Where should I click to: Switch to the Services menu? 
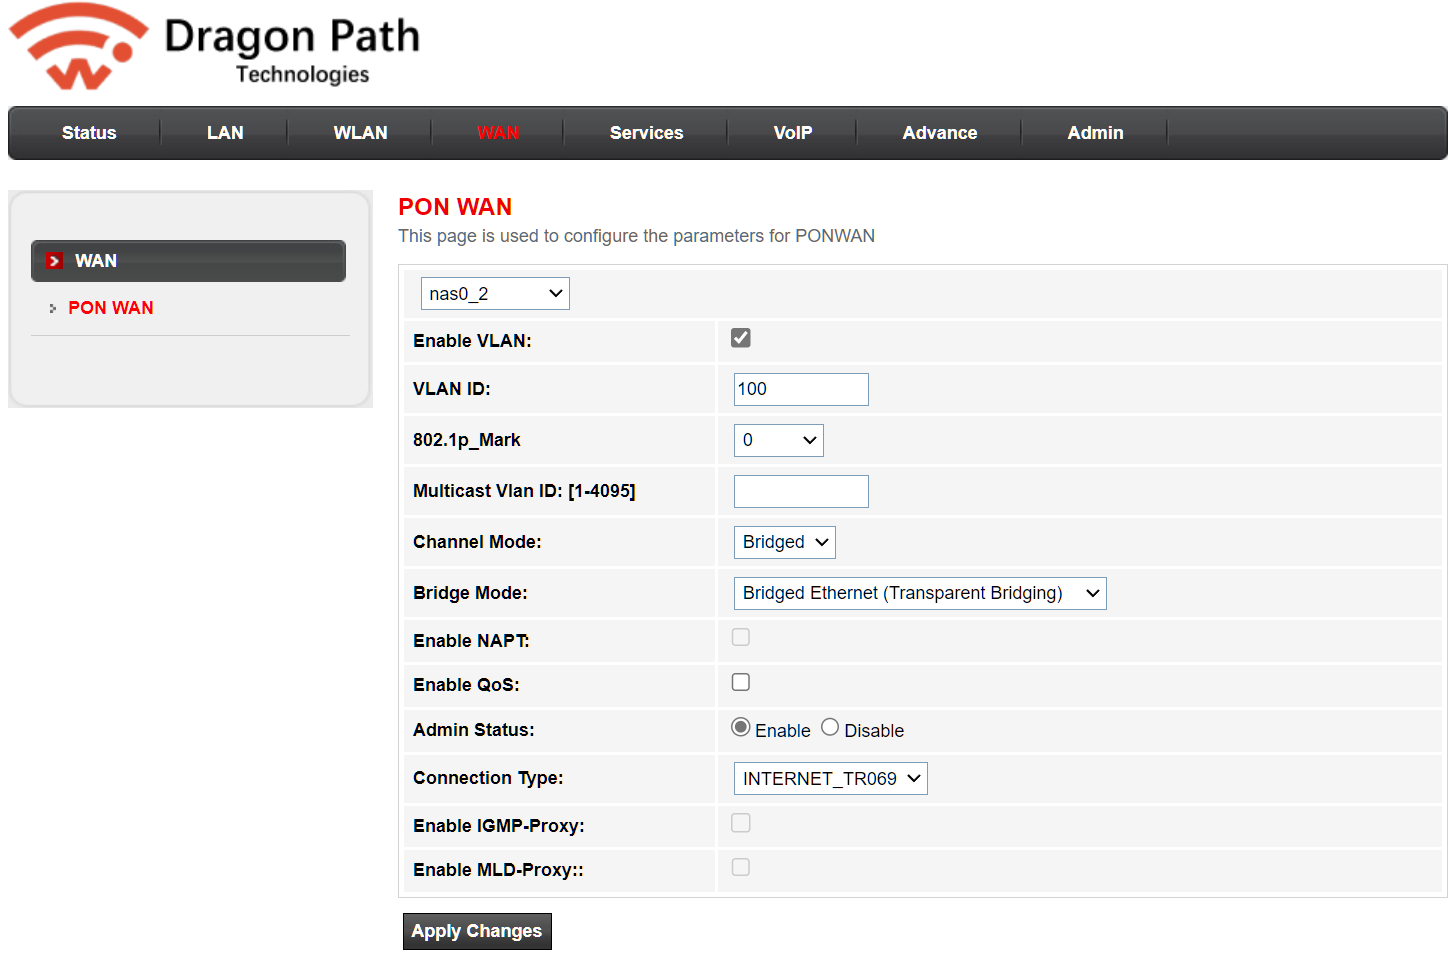pos(646,133)
